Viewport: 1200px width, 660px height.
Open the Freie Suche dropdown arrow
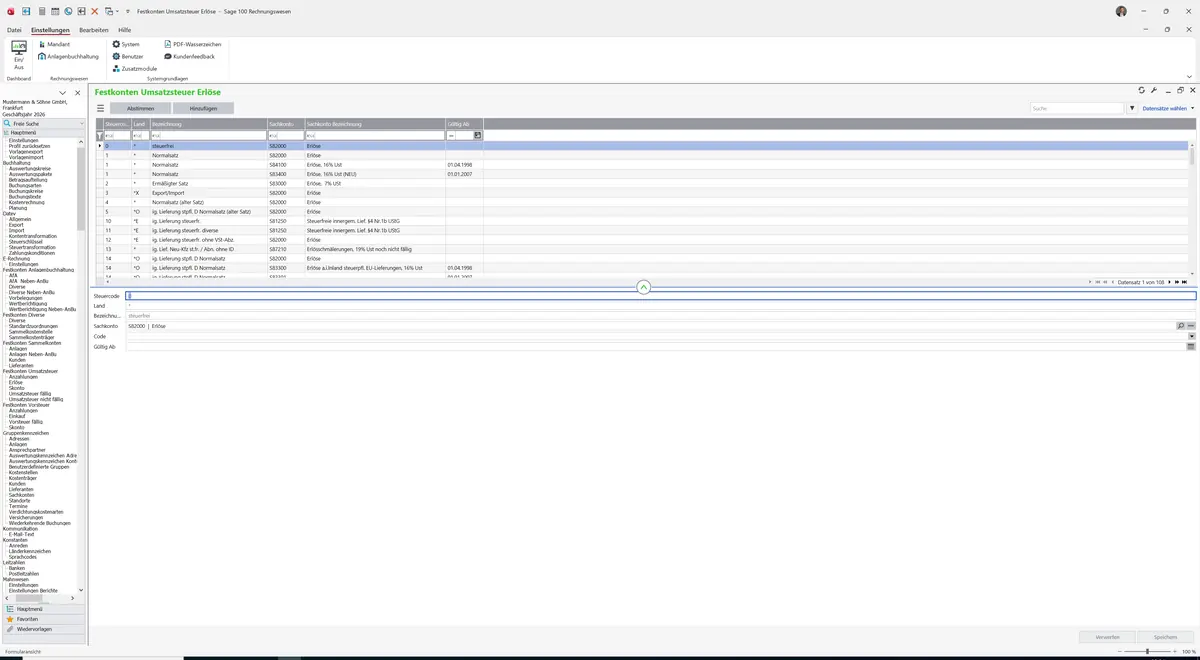pyautogui.click(x=80, y=124)
